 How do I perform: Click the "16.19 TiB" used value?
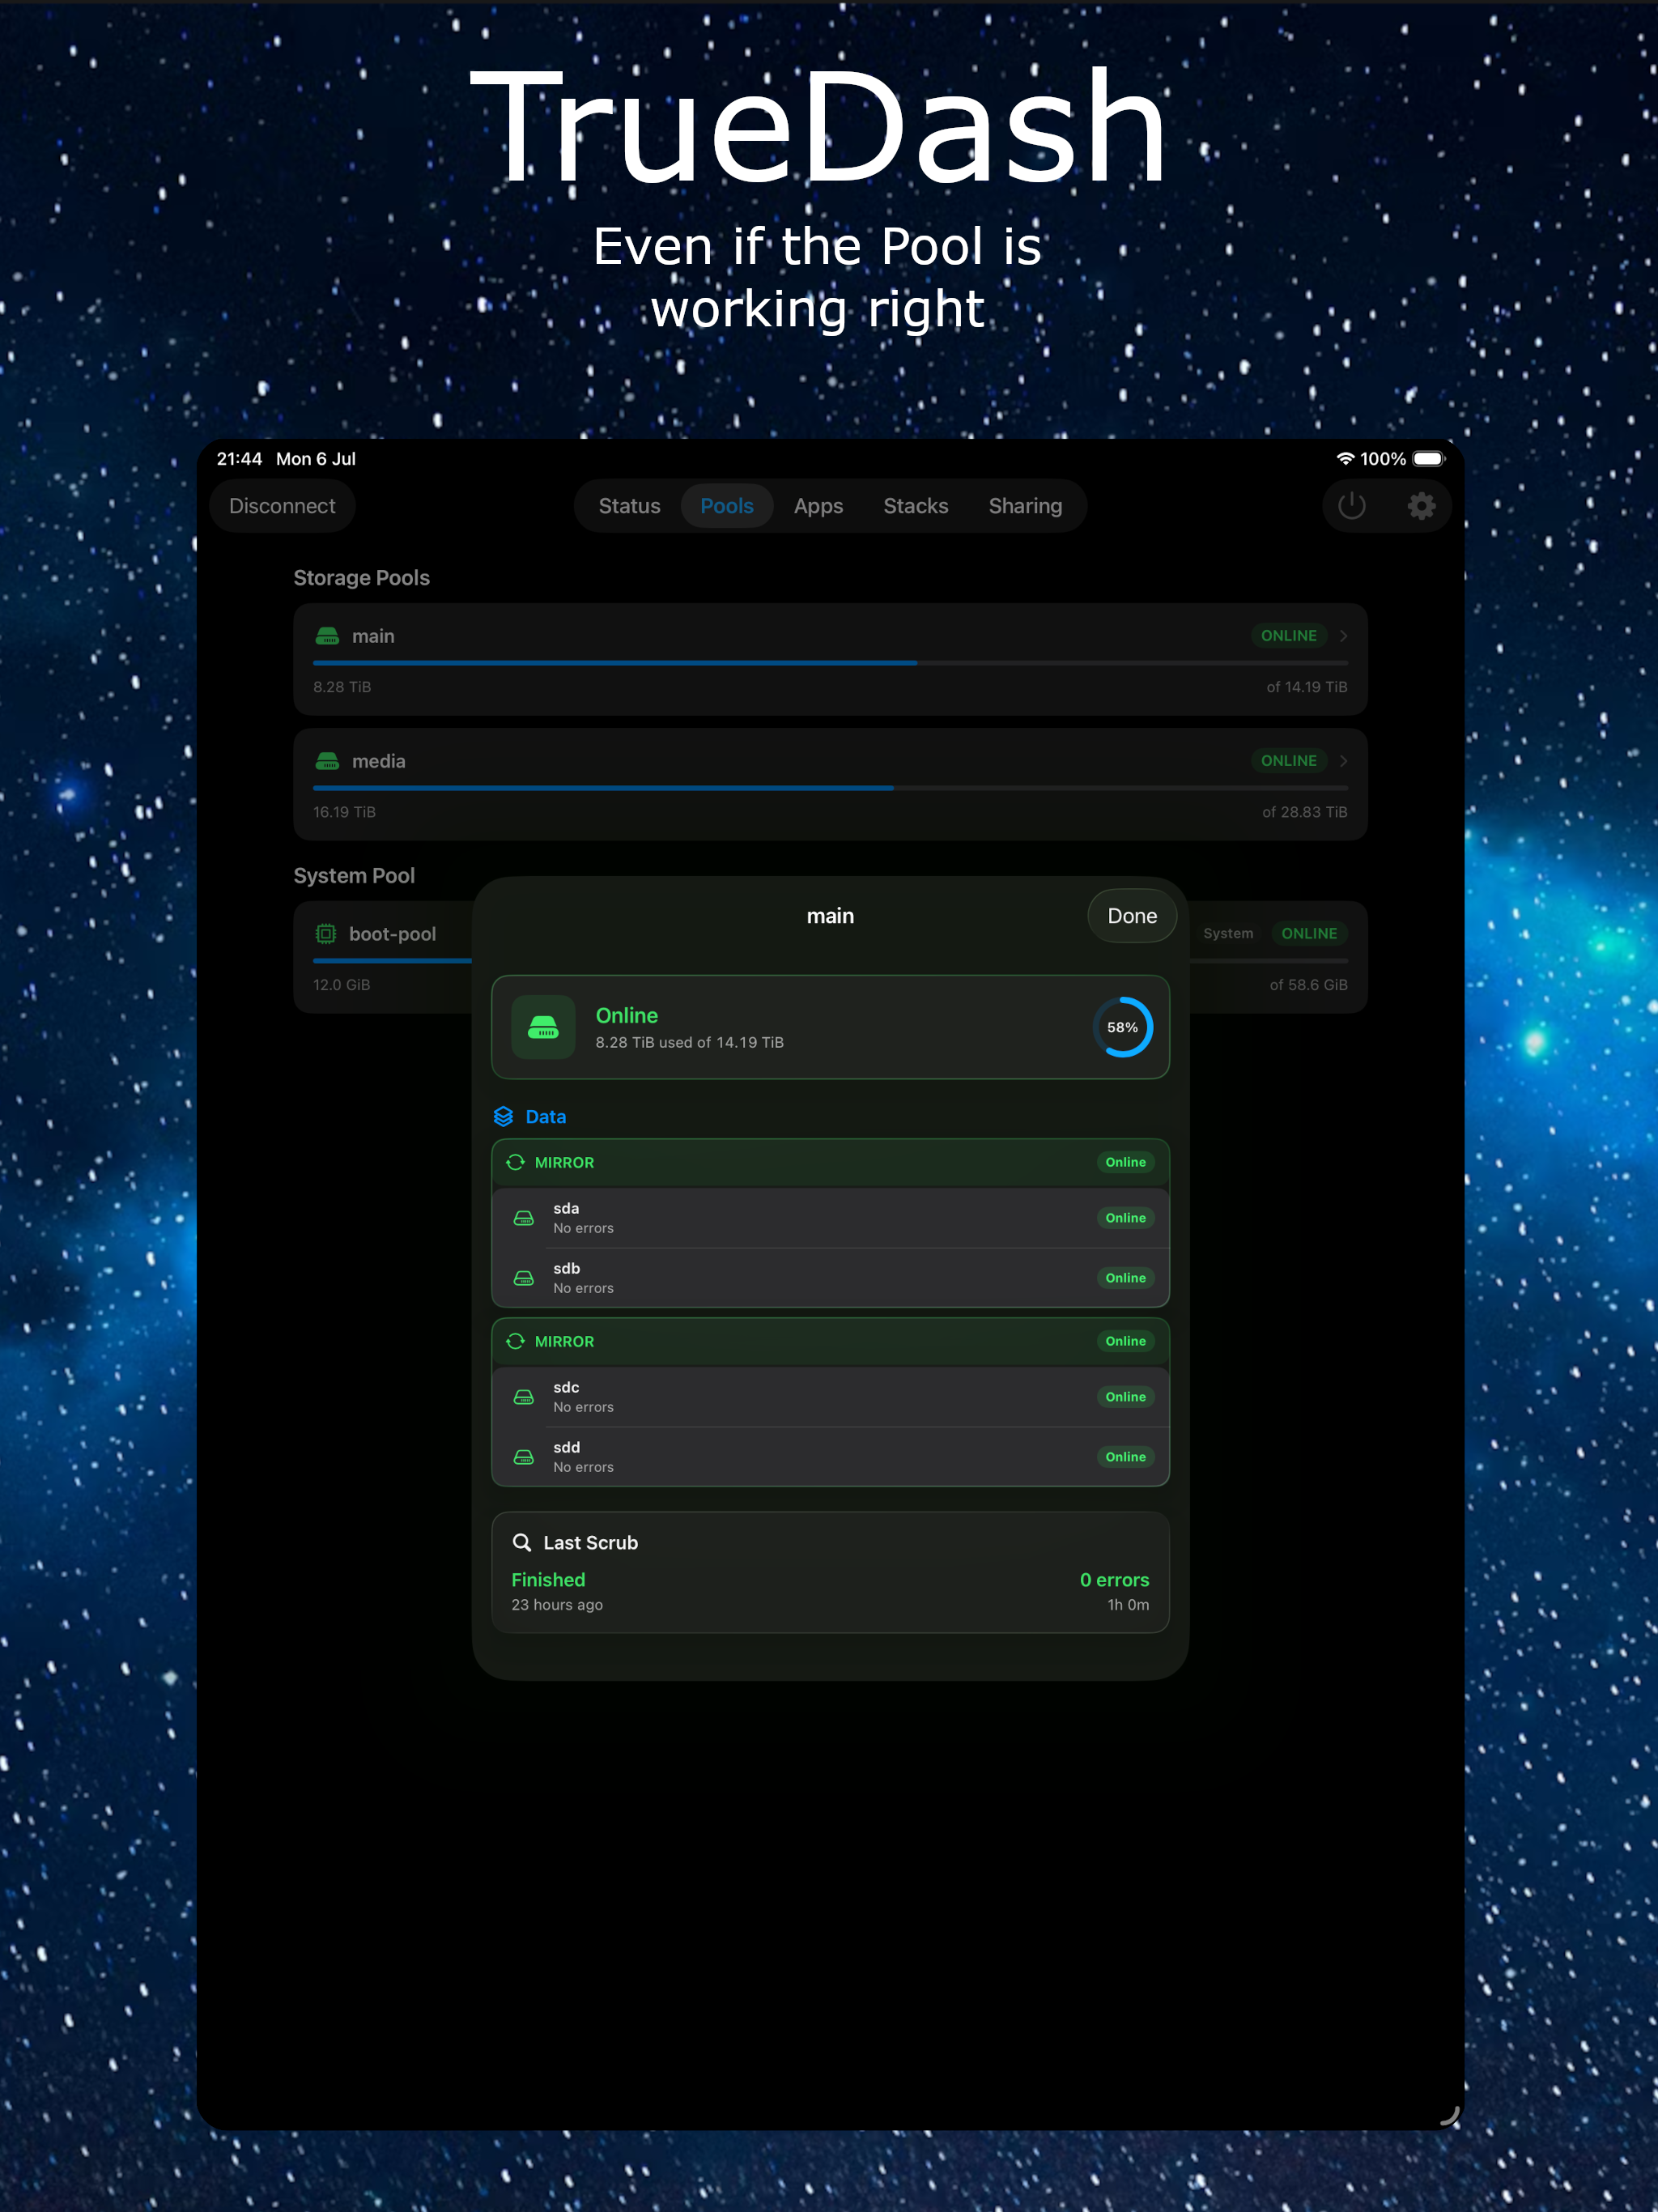(x=344, y=812)
